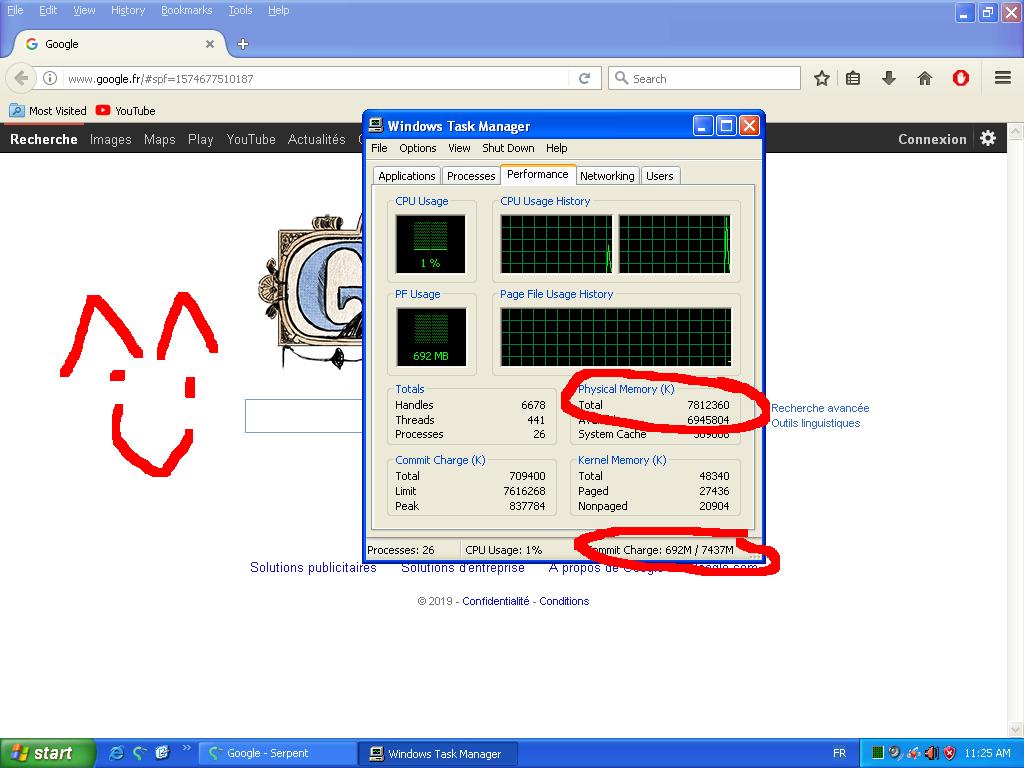Screen dimensions: 1024x768
Task: Click the PF Usage 692 MB gauge
Action: click(x=431, y=337)
